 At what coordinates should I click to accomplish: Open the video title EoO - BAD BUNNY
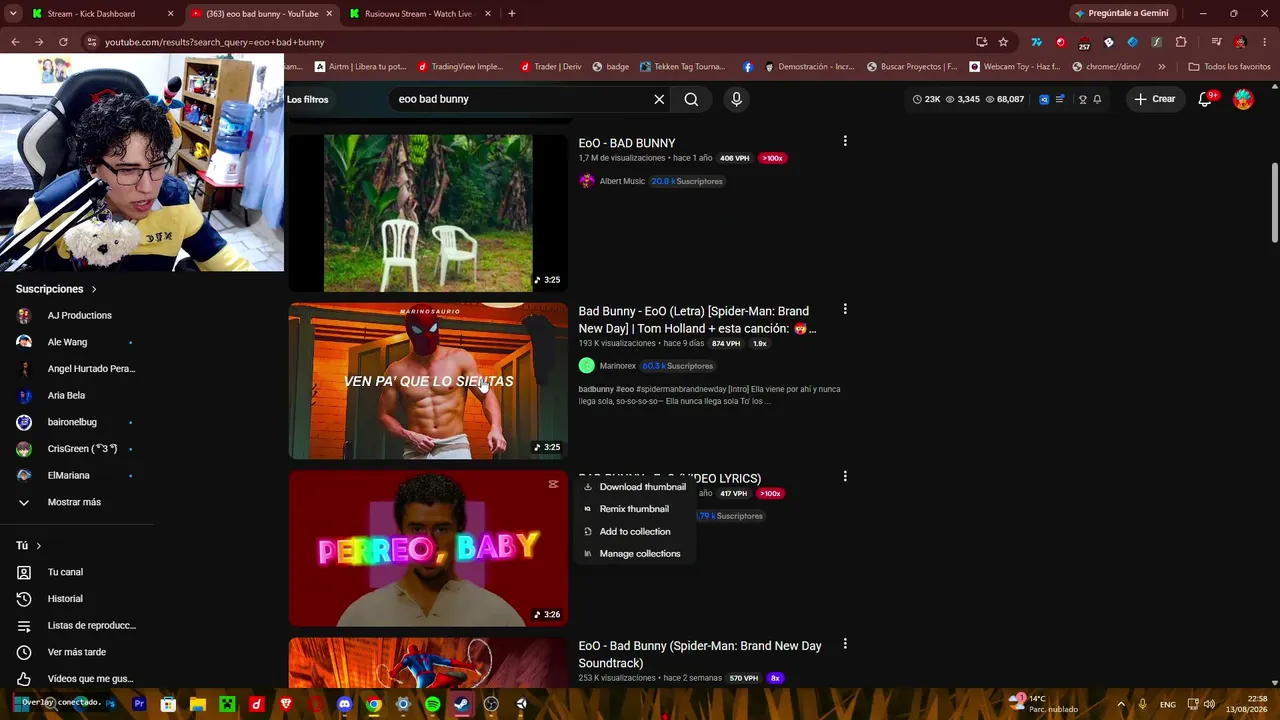tap(627, 143)
